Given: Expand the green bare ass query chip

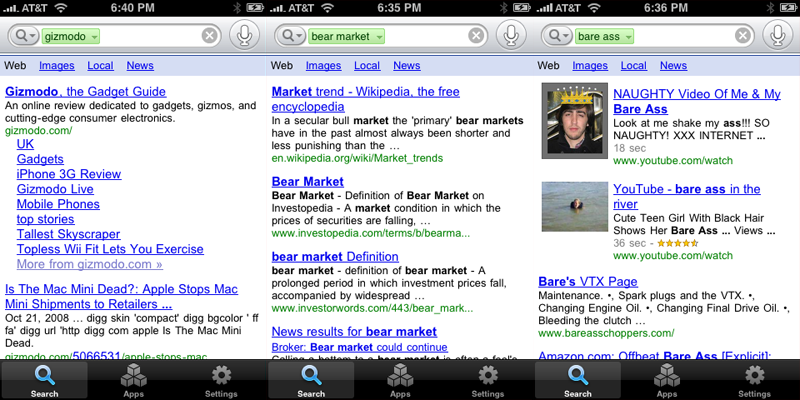Looking at the screenshot, I should [604, 36].
